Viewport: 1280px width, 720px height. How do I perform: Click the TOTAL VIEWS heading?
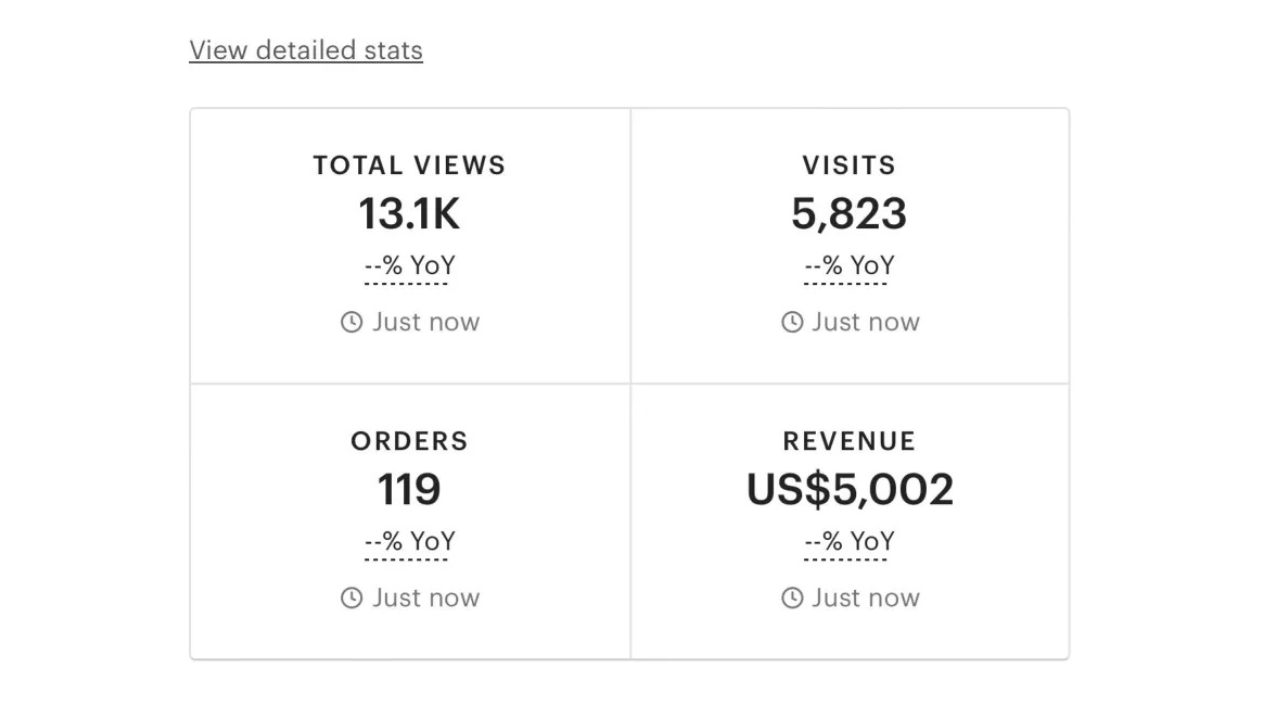(409, 165)
